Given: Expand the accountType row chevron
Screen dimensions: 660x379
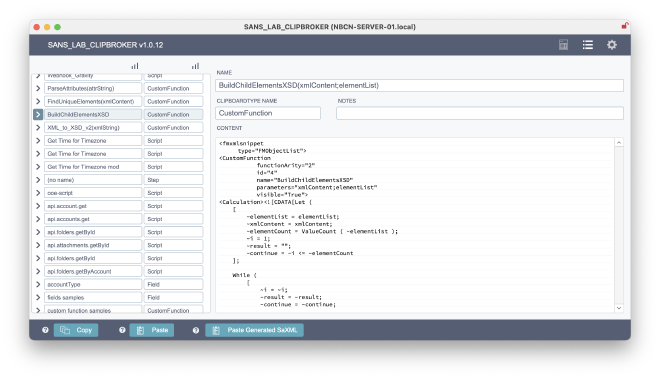Looking at the screenshot, I should tap(38, 284).
